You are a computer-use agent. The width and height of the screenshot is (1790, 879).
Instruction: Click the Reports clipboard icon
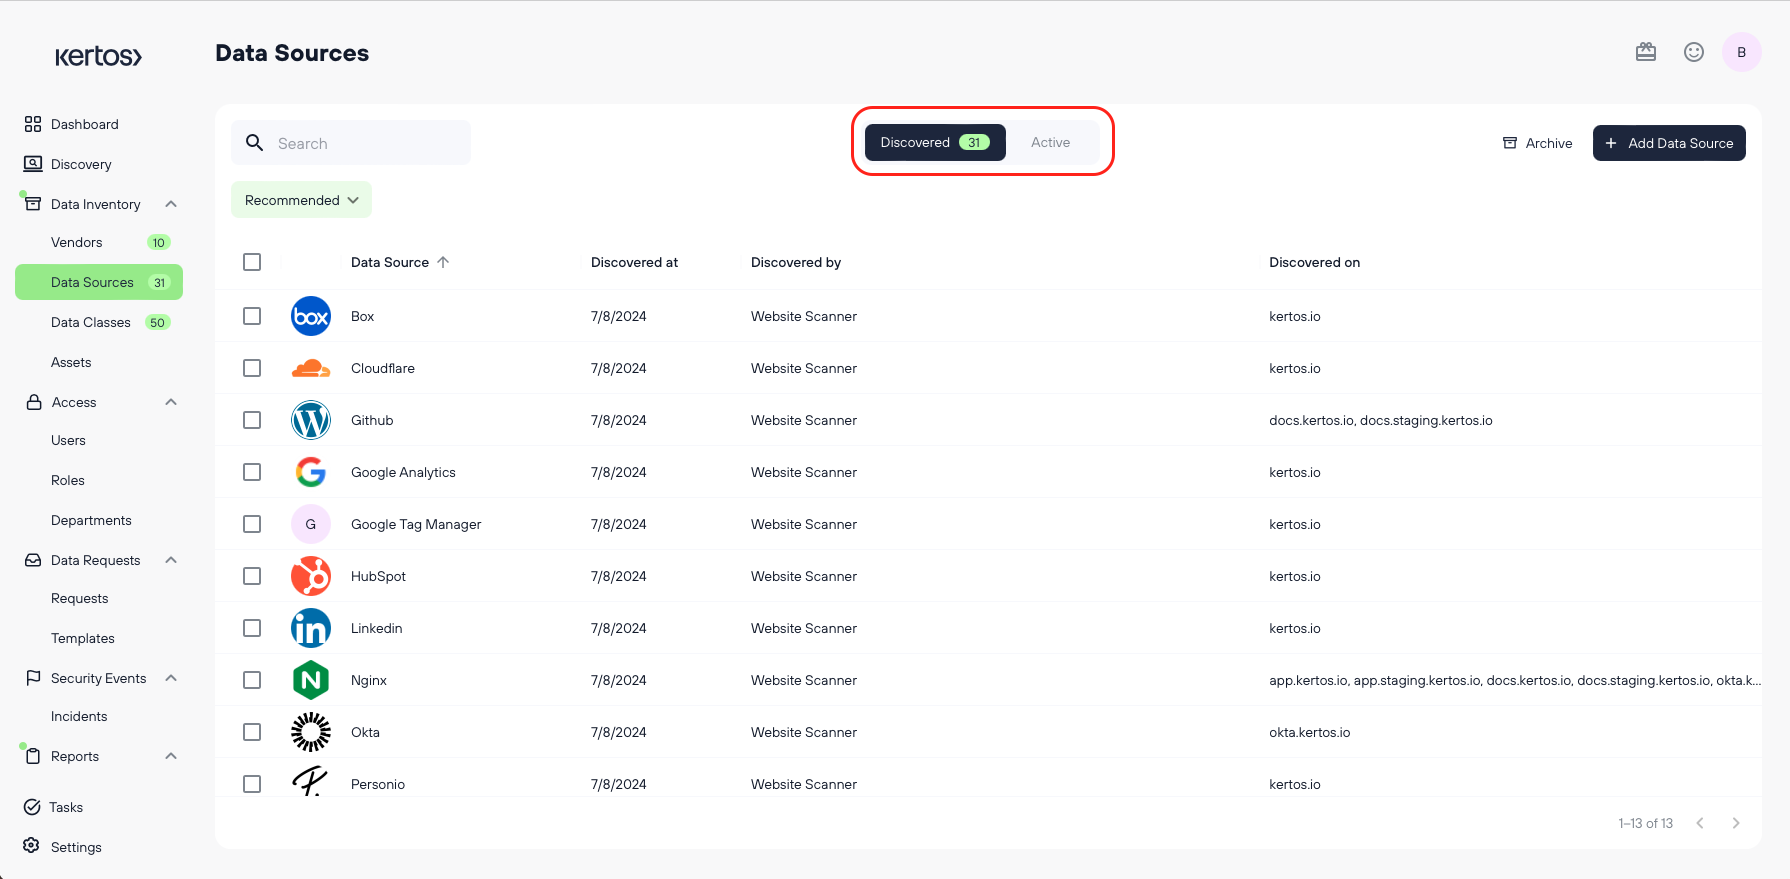[x=33, y=756]
